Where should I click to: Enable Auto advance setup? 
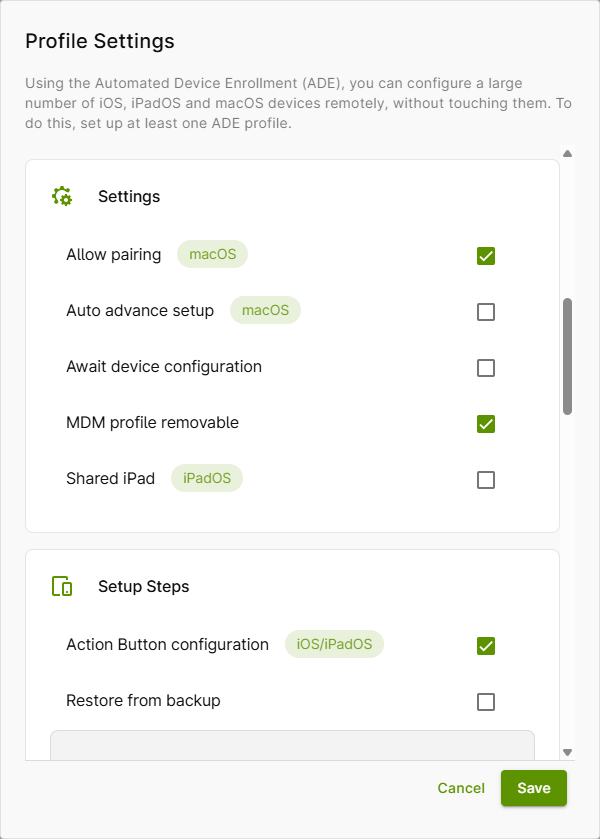pyautogui.click(x=485, y=312)
